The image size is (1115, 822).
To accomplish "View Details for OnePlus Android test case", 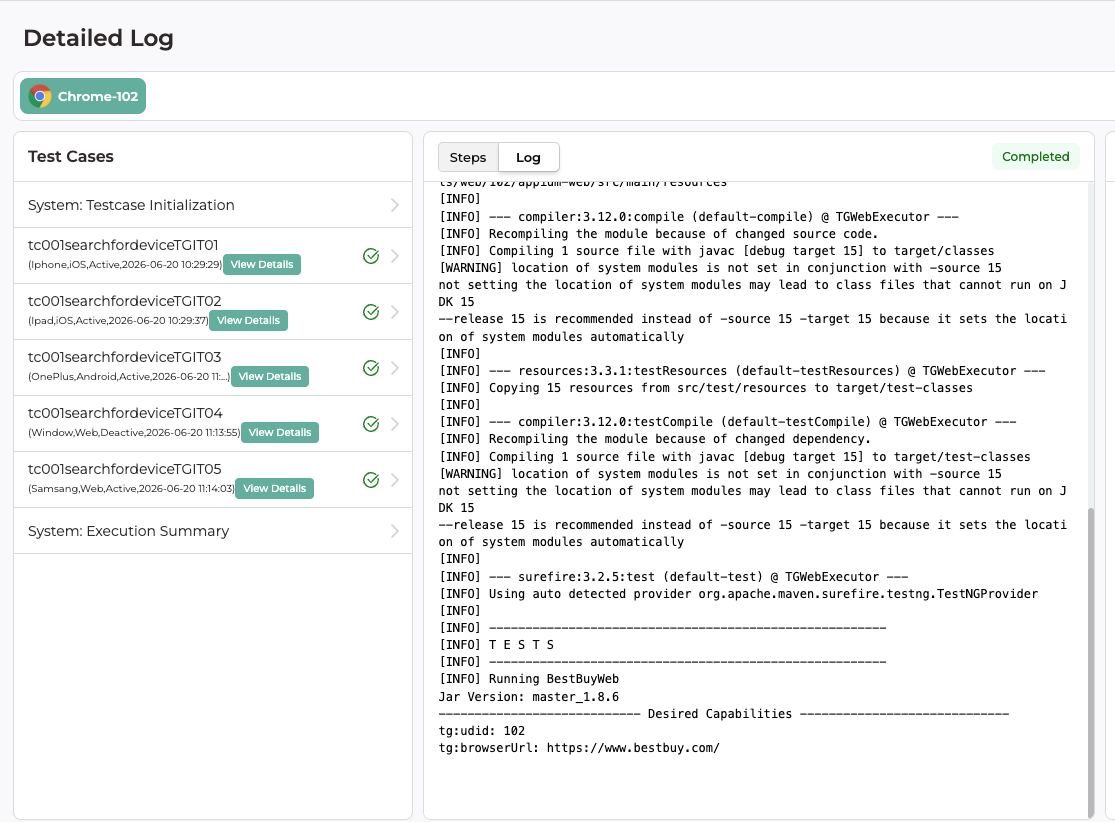I will click(270, 376).
